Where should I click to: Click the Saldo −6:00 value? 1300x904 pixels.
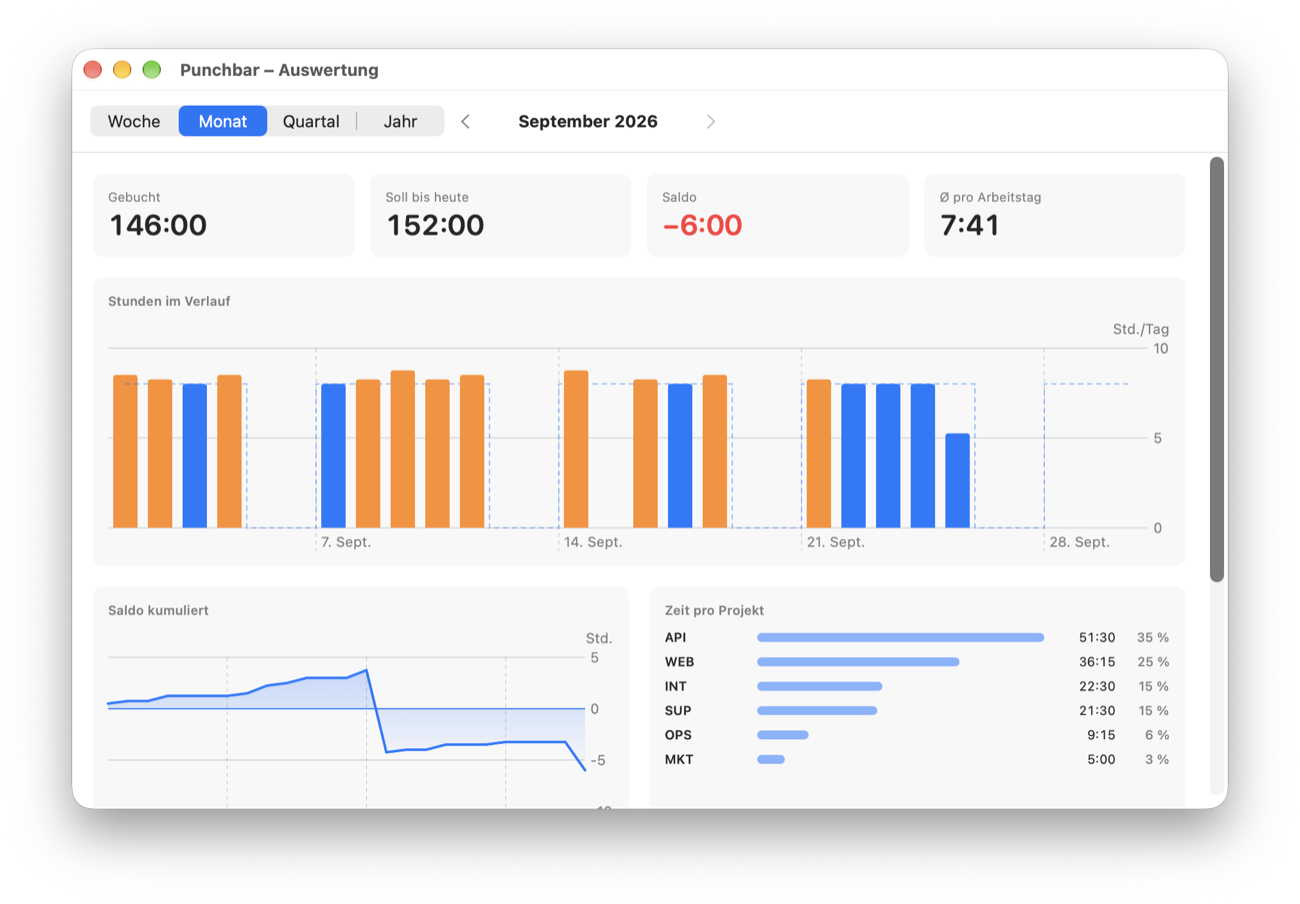click(x=702, y=225)
